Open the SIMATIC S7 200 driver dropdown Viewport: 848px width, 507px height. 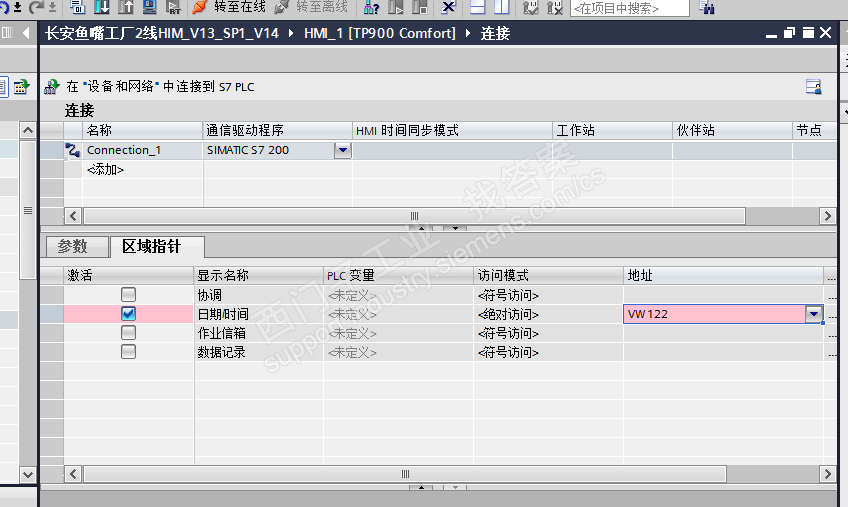343,150
